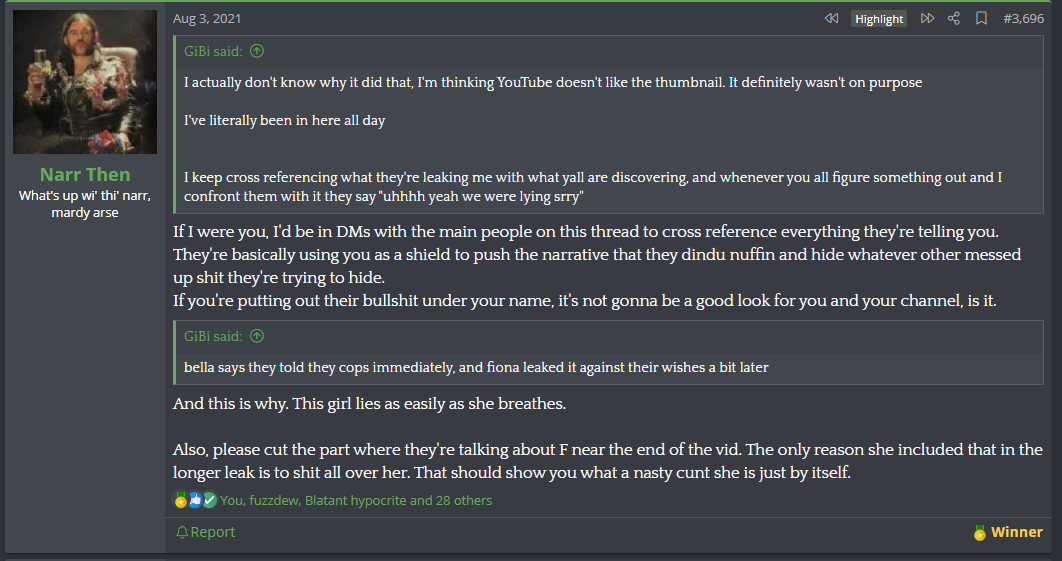Open first GiBi quote source arrow

tap(257, 51)
